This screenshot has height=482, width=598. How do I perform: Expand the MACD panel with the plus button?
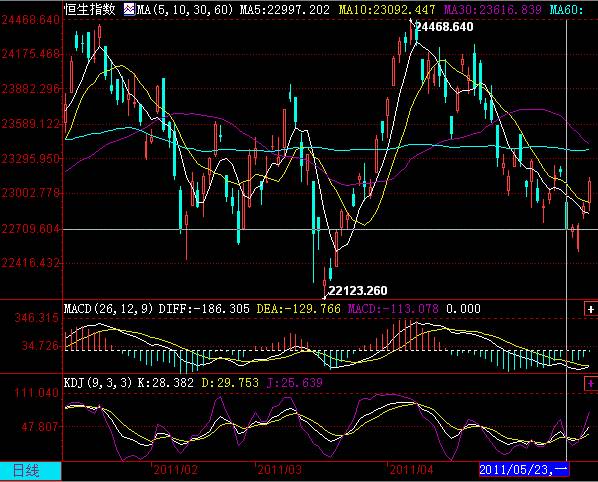point(591,309)
